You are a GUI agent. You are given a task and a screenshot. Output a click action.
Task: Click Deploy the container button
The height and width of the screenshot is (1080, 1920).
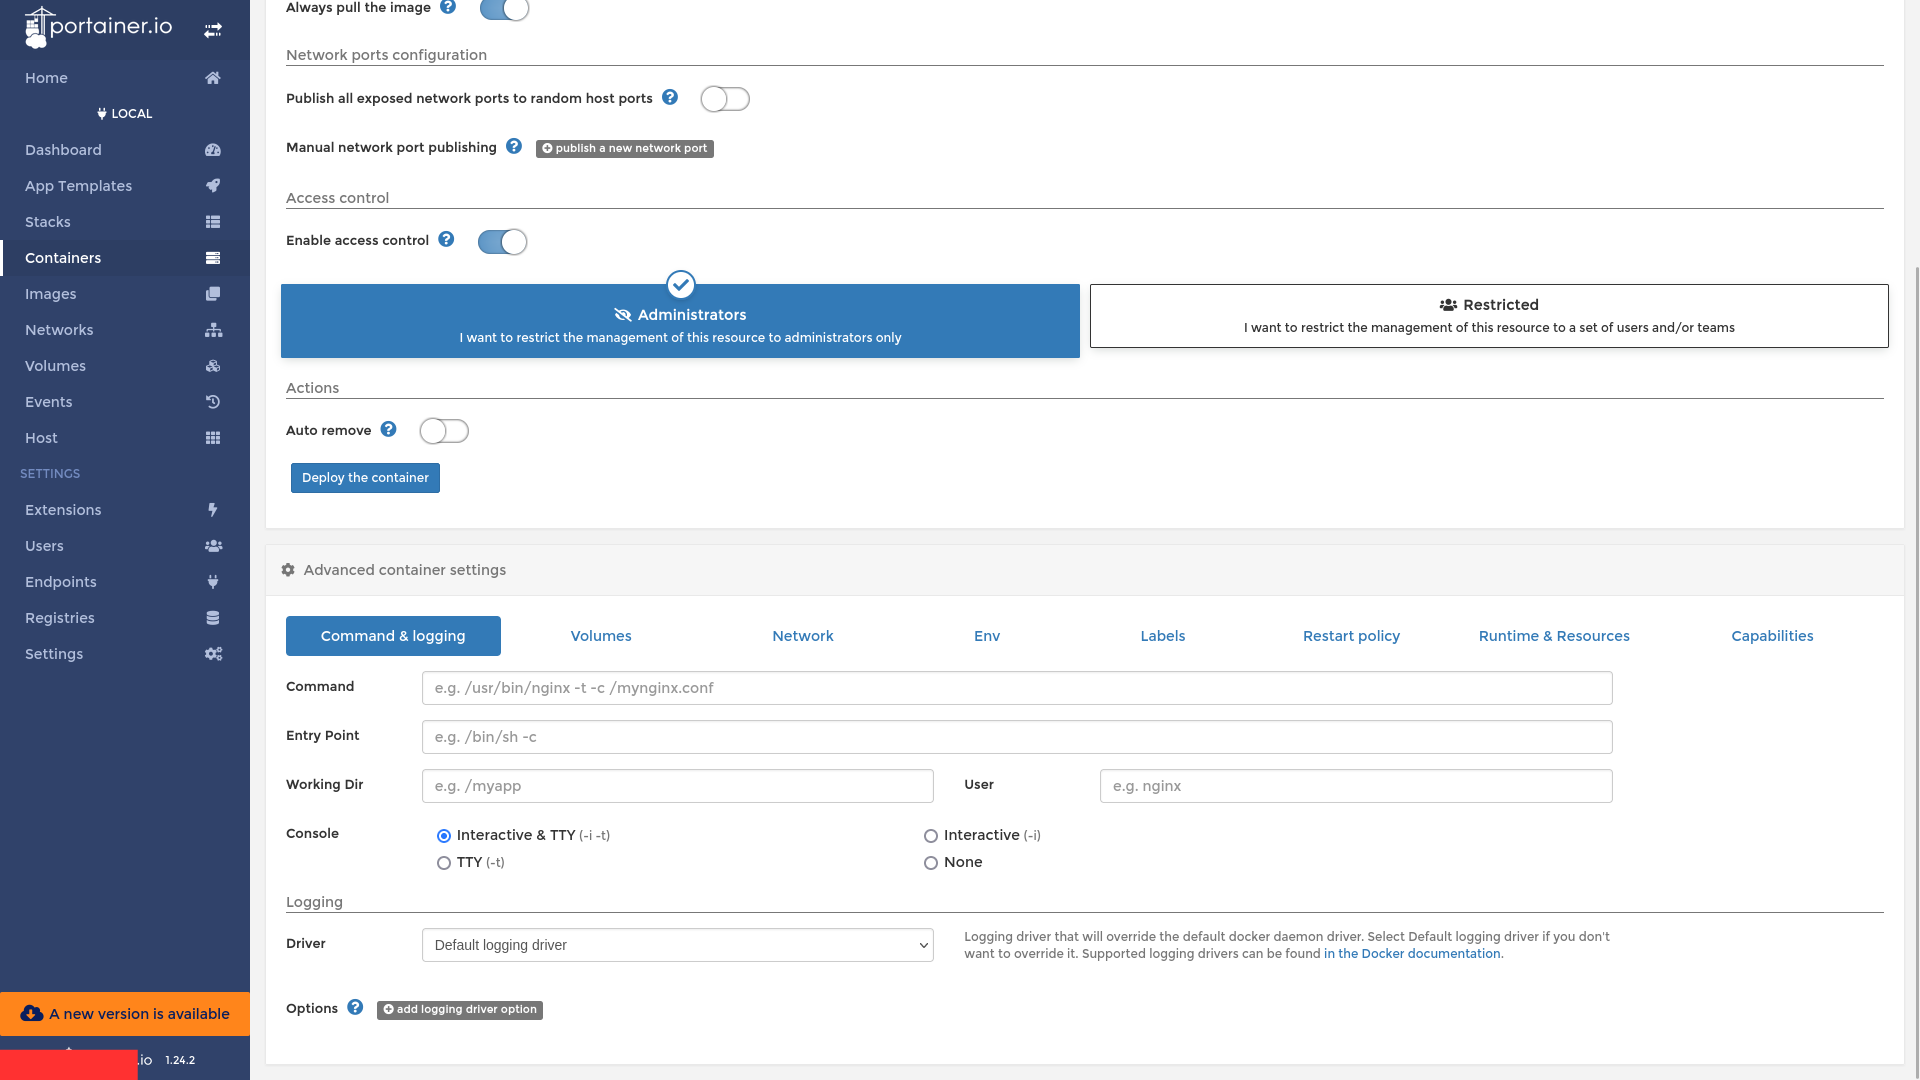[365, 477]
